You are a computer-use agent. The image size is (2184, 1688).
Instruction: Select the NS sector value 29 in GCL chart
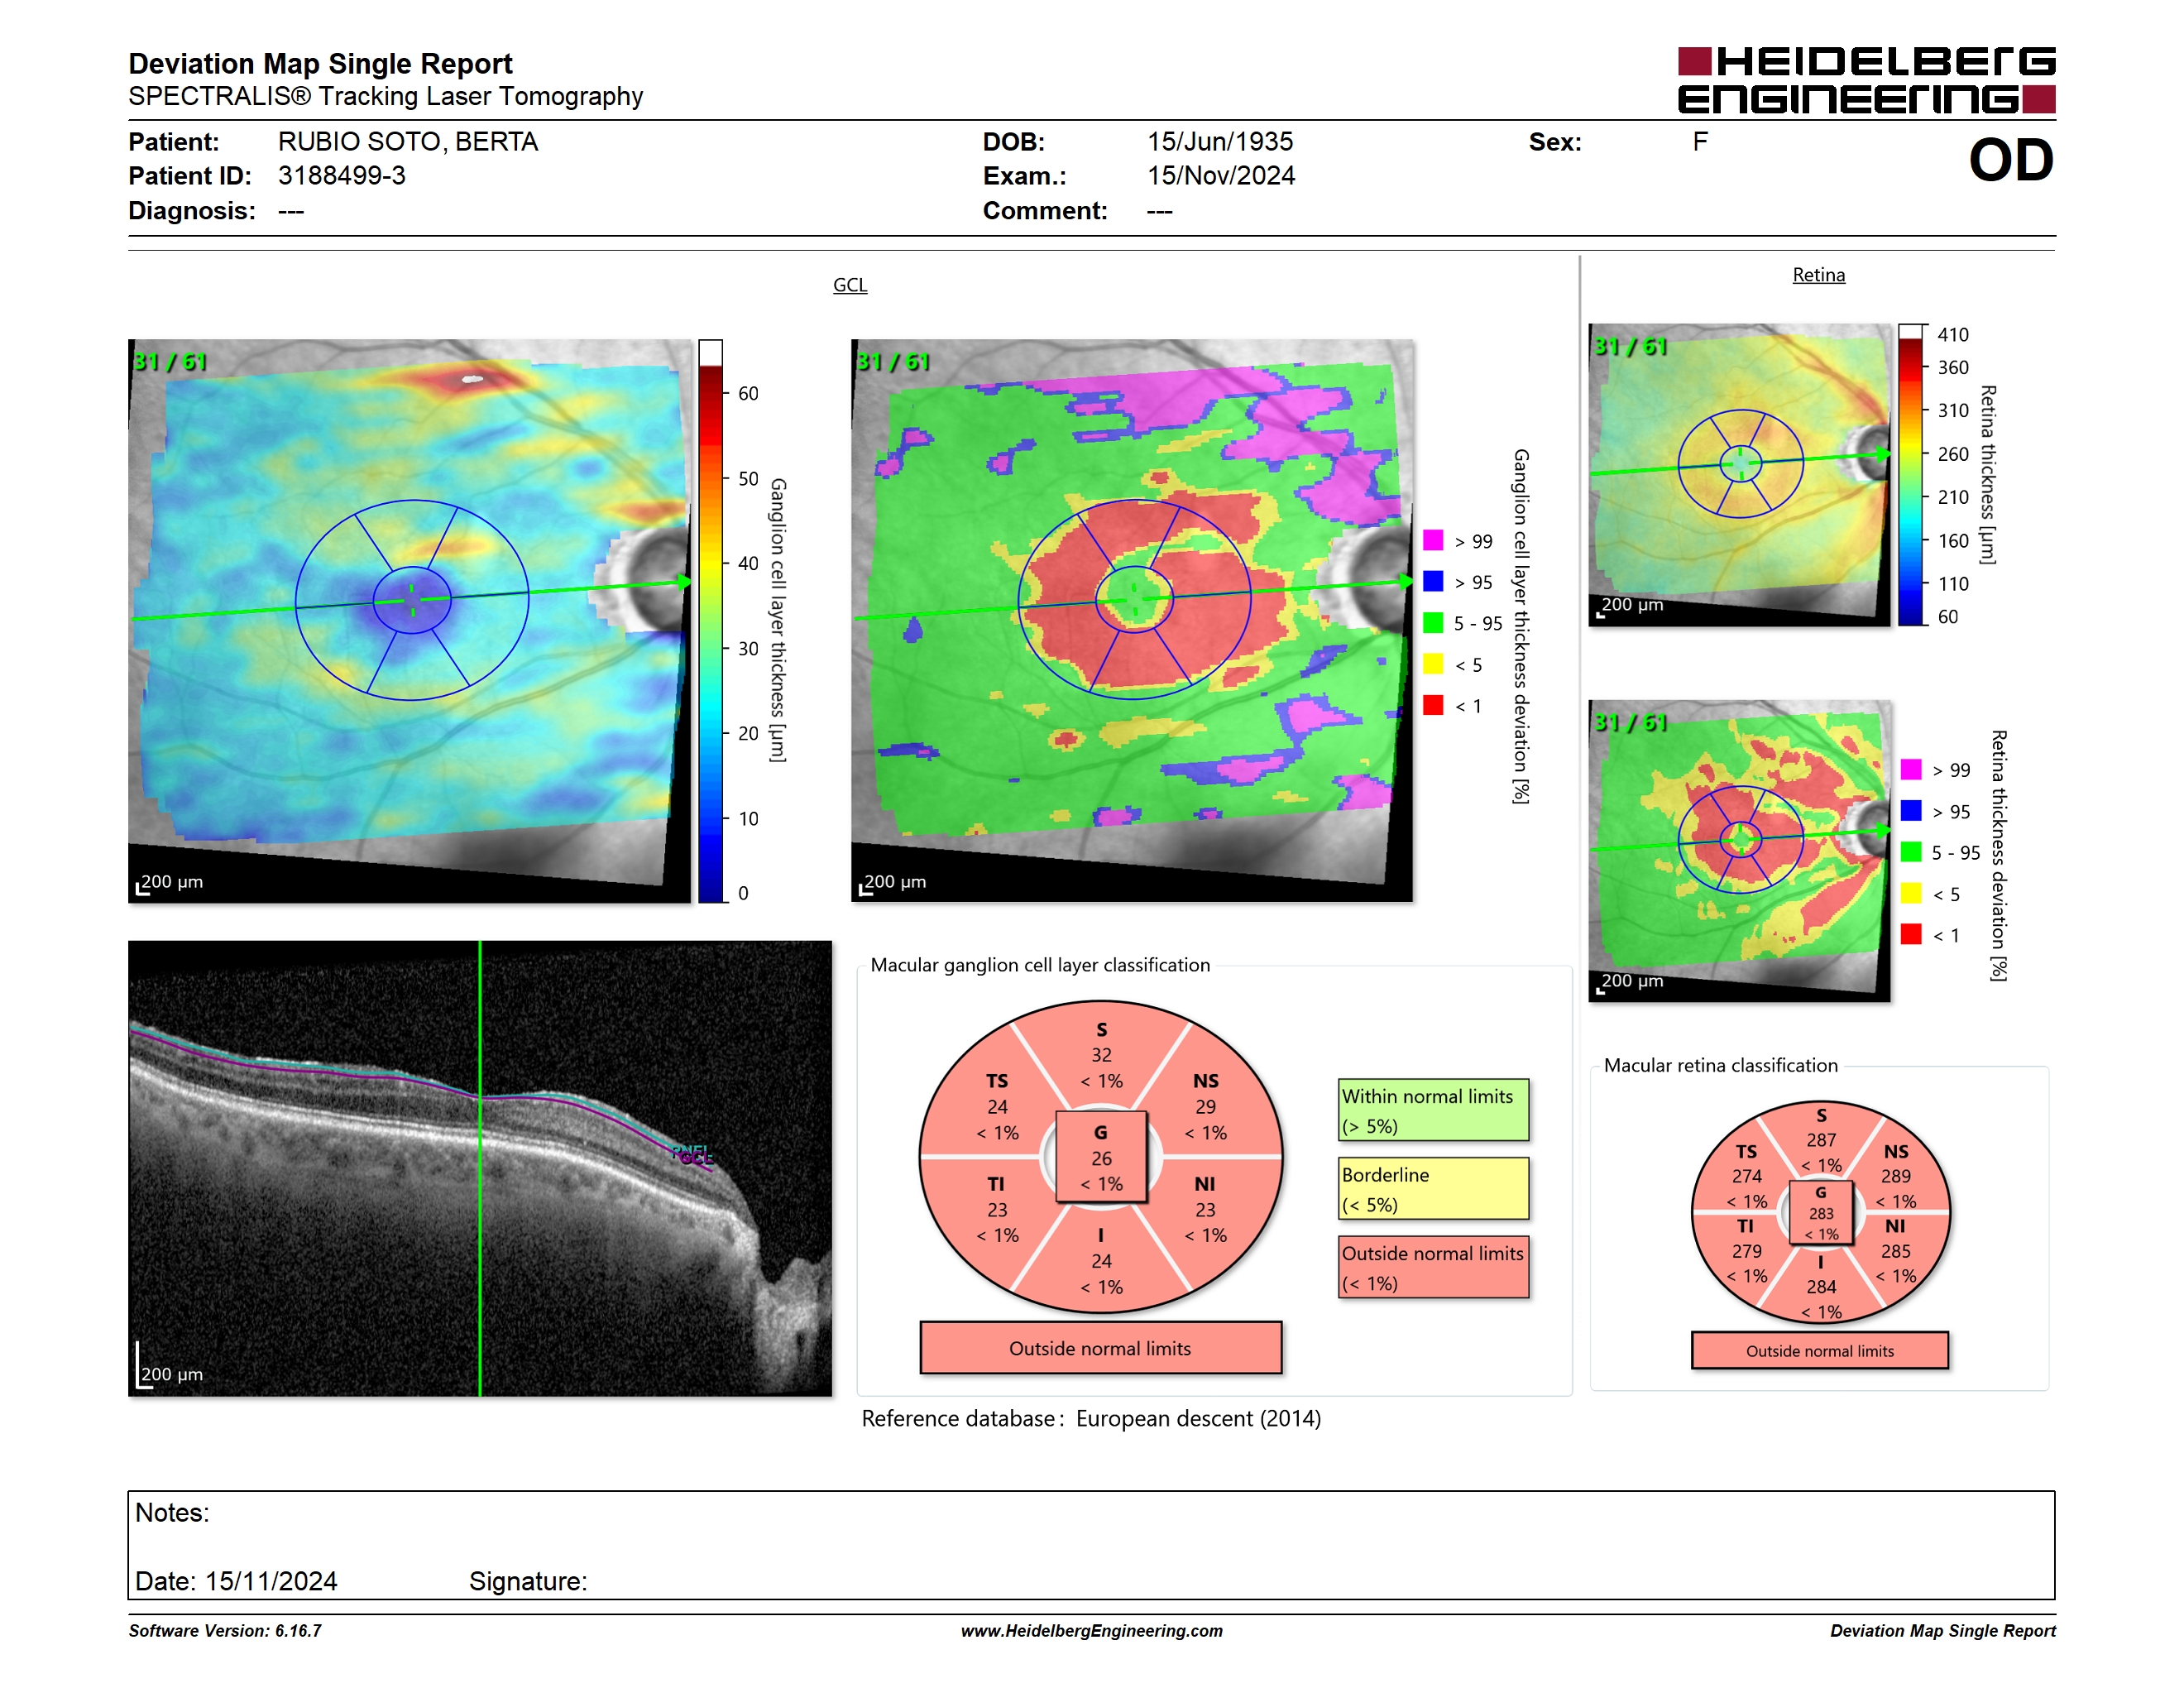[x=1205, y=1108]
